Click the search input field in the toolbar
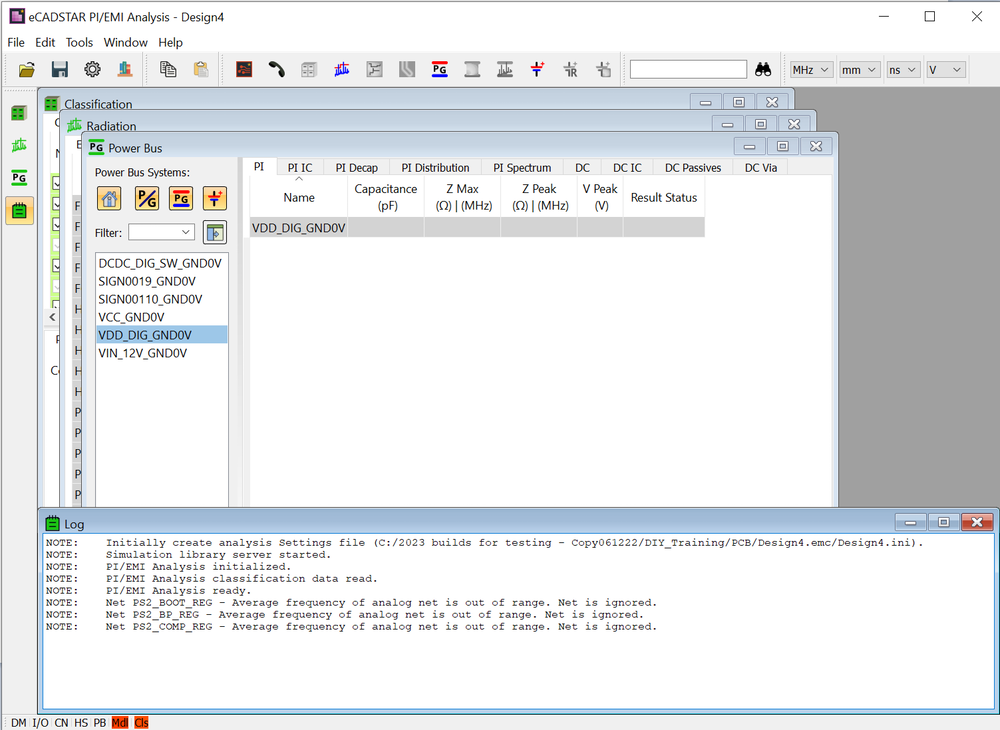Image resolution: width=1000 pixels, height=730 pixels. click(x=688, y=69)
